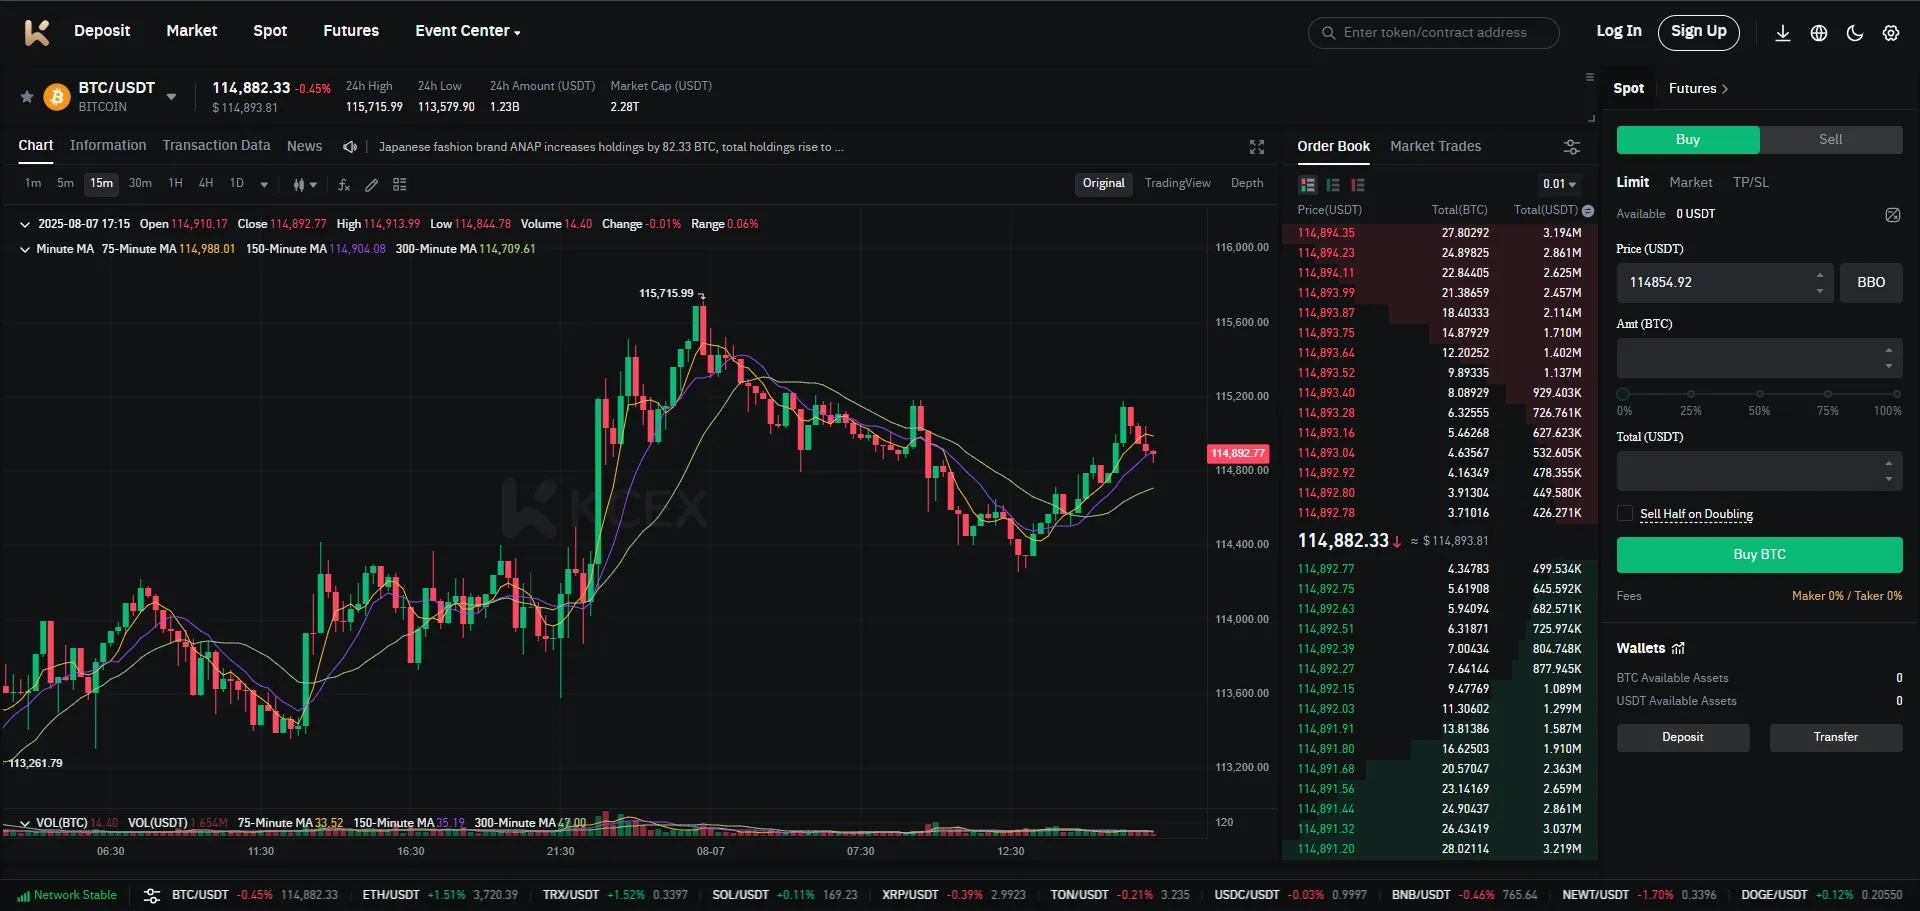This screenshot has height=911, width=1920.
Task: Open the chart layout grid icon
Action: (x=400, y=185)
